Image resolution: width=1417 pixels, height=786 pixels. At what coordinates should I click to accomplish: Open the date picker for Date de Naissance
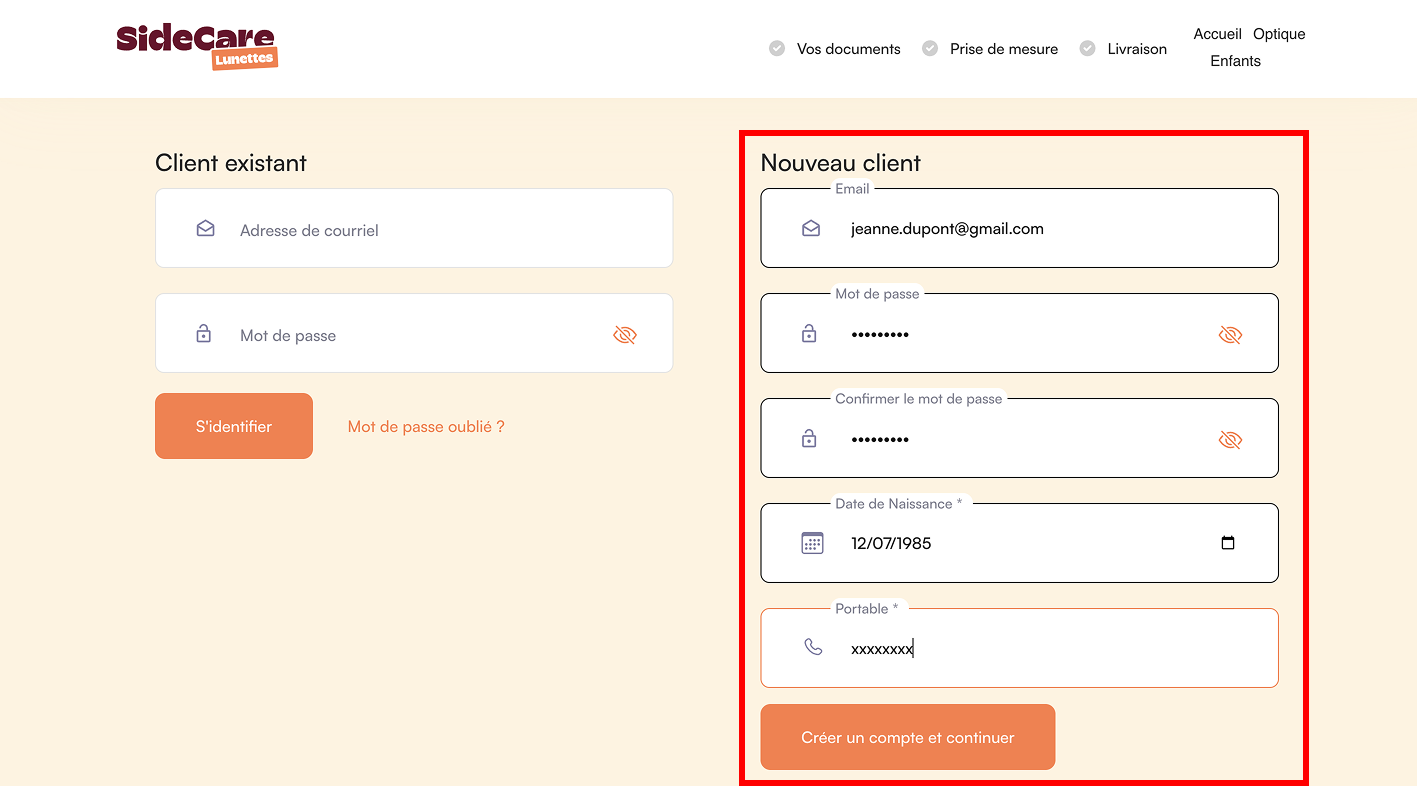1228,543
